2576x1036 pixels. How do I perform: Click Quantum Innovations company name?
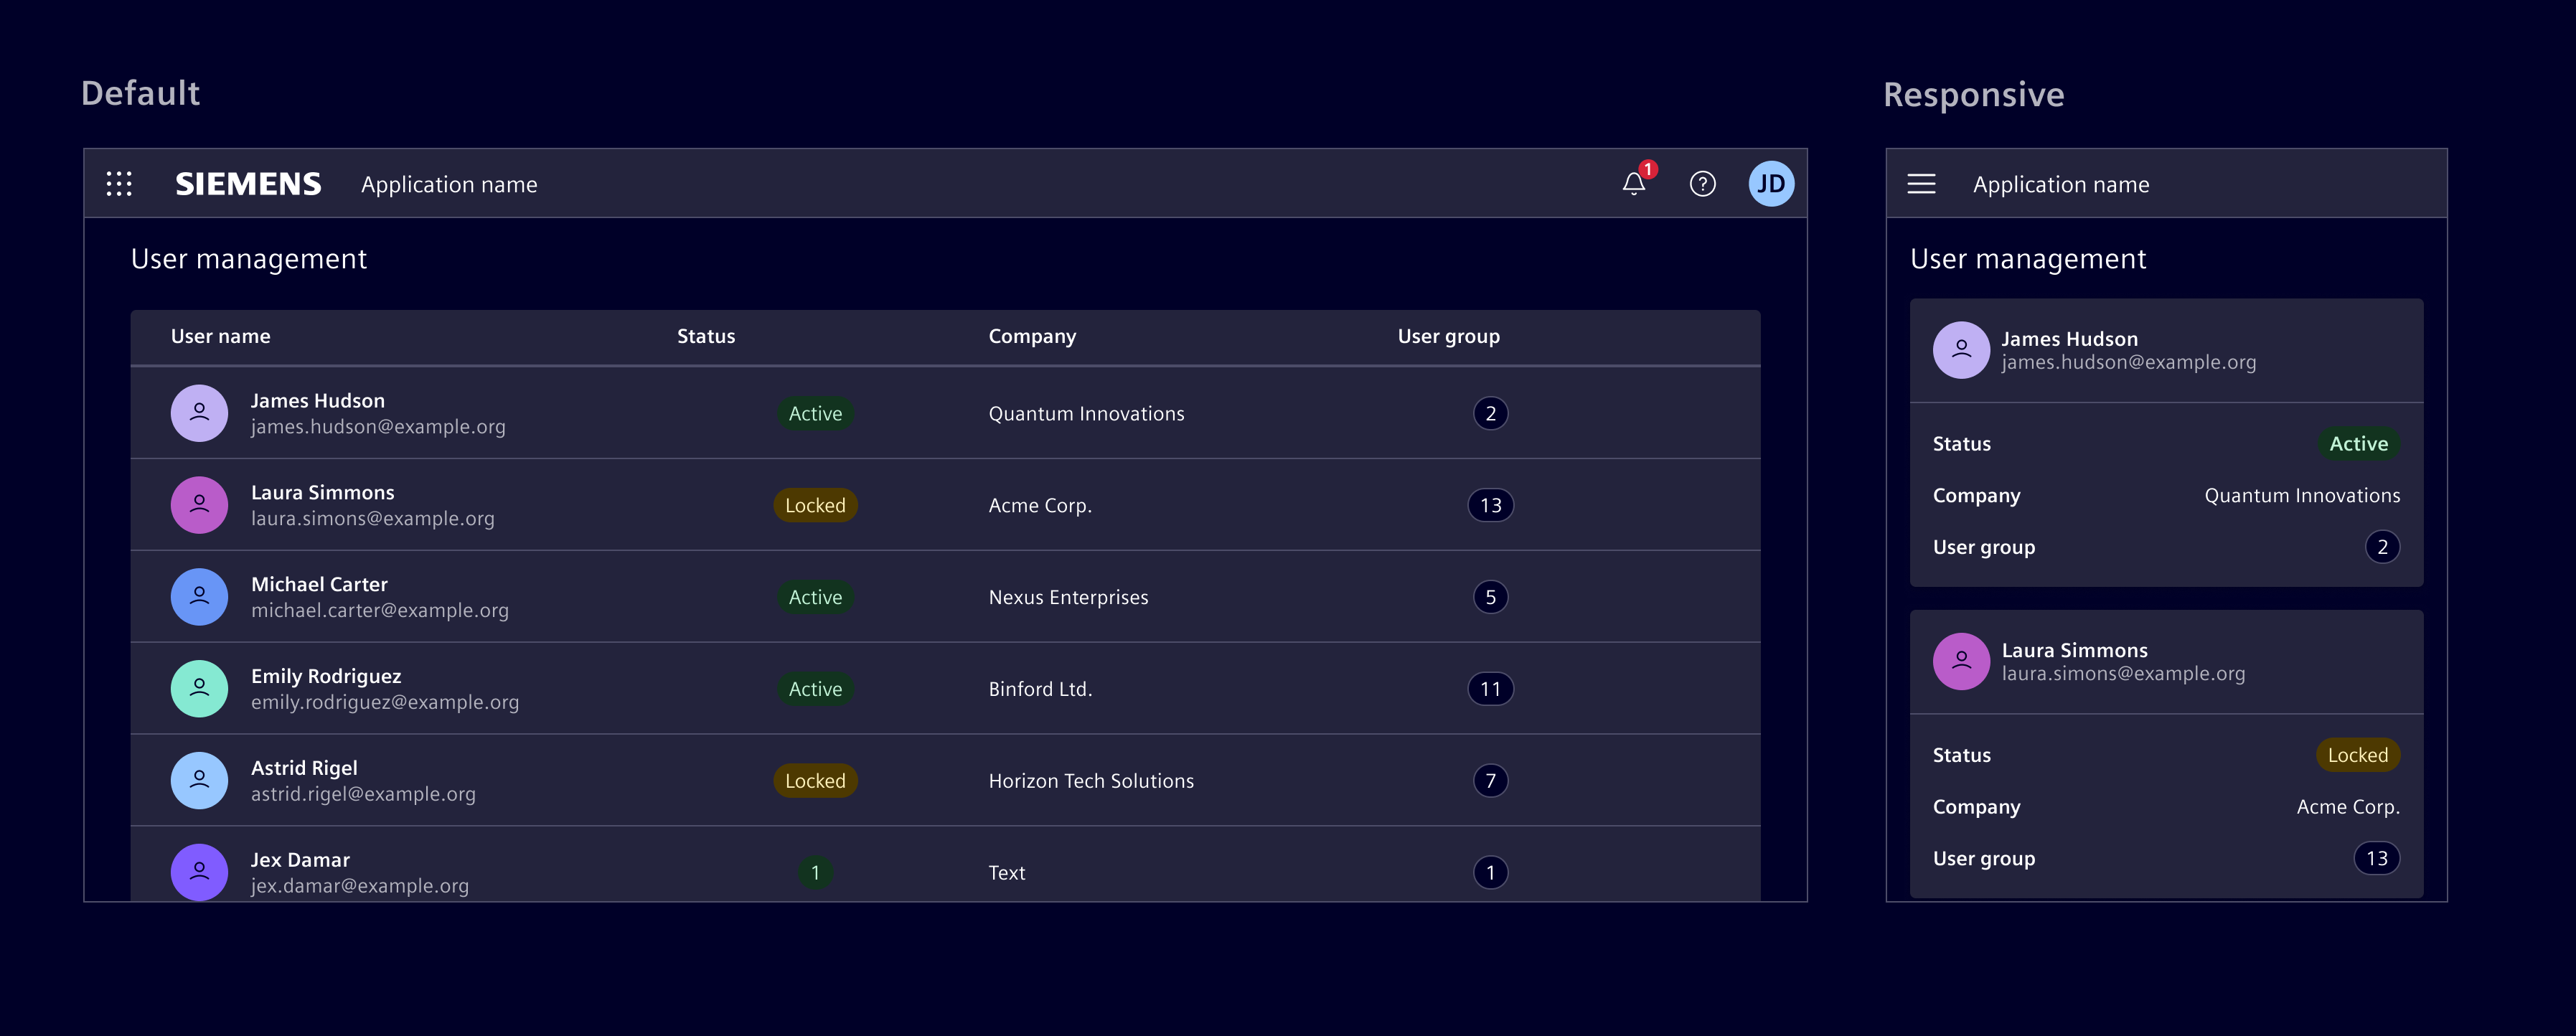click(x=1086, y=413)
